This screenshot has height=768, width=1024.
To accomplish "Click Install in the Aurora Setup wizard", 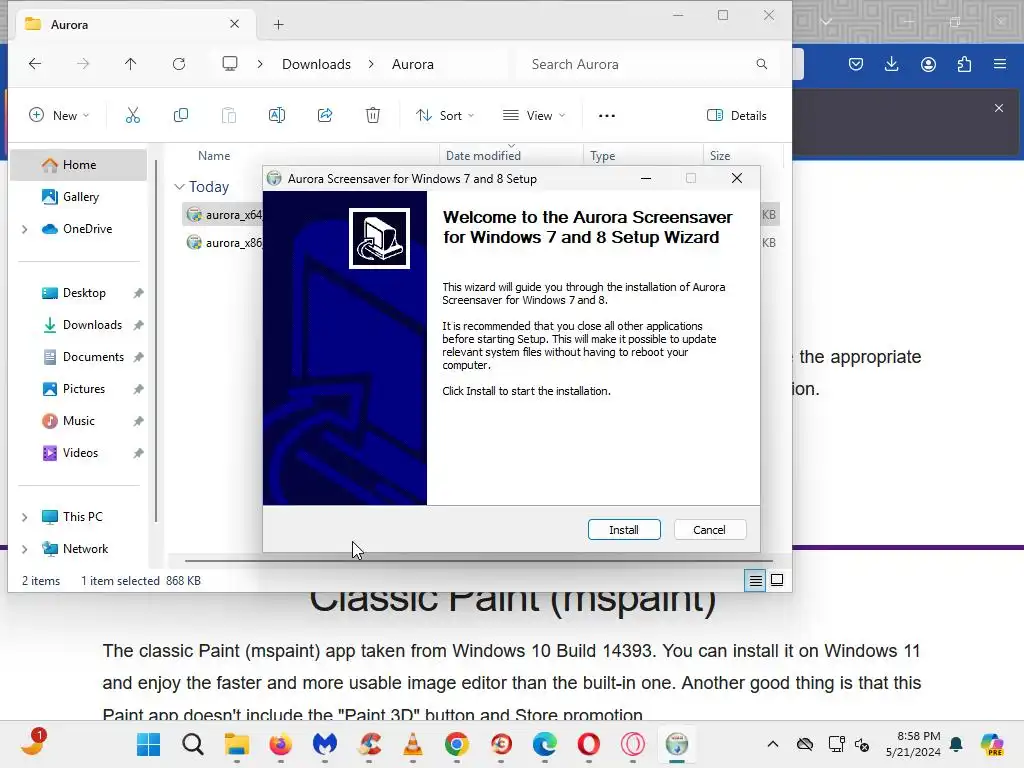I will tap(624, 530).
